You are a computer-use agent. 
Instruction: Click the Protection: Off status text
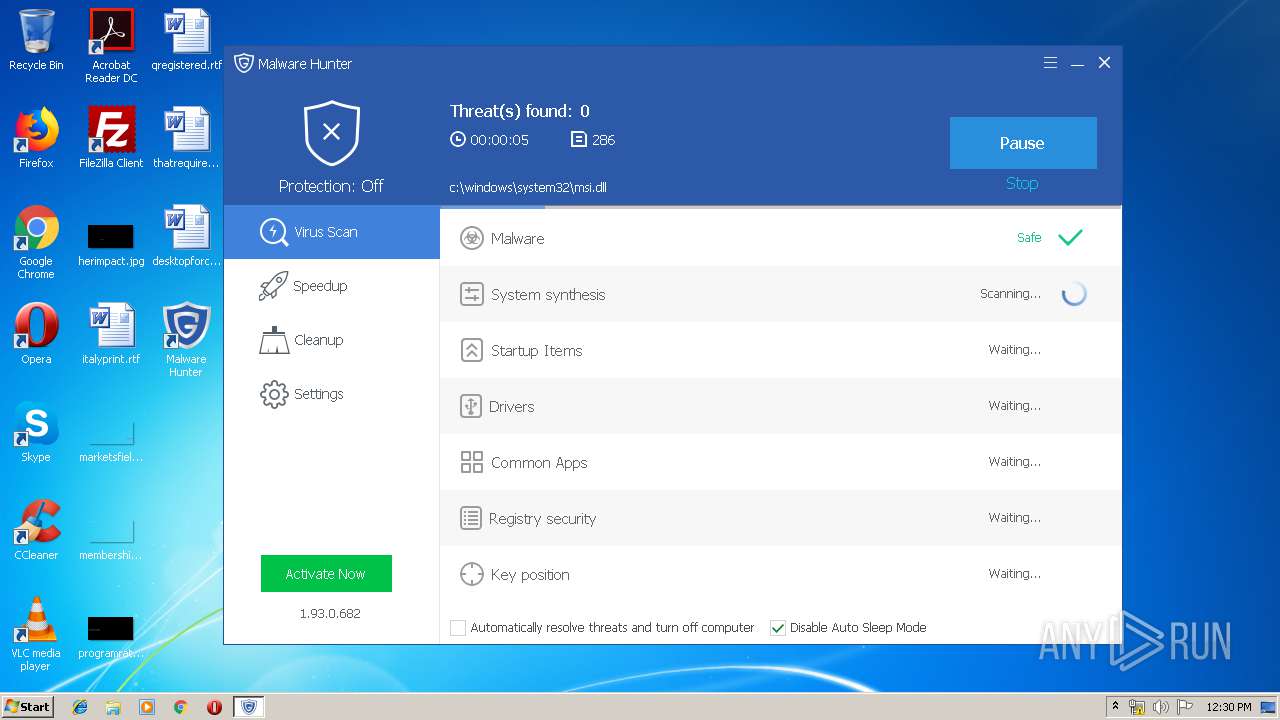[x=331, y=186]
